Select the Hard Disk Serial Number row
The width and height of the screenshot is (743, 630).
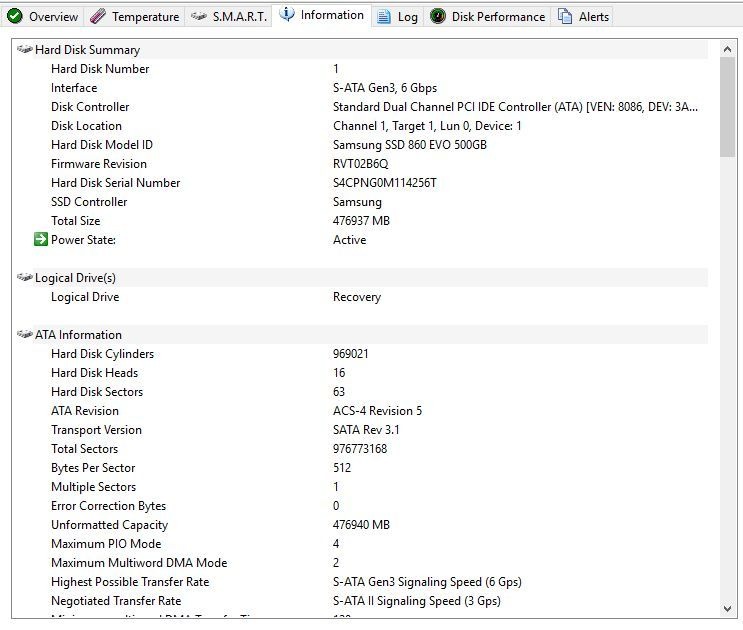(x=115, y=183)
